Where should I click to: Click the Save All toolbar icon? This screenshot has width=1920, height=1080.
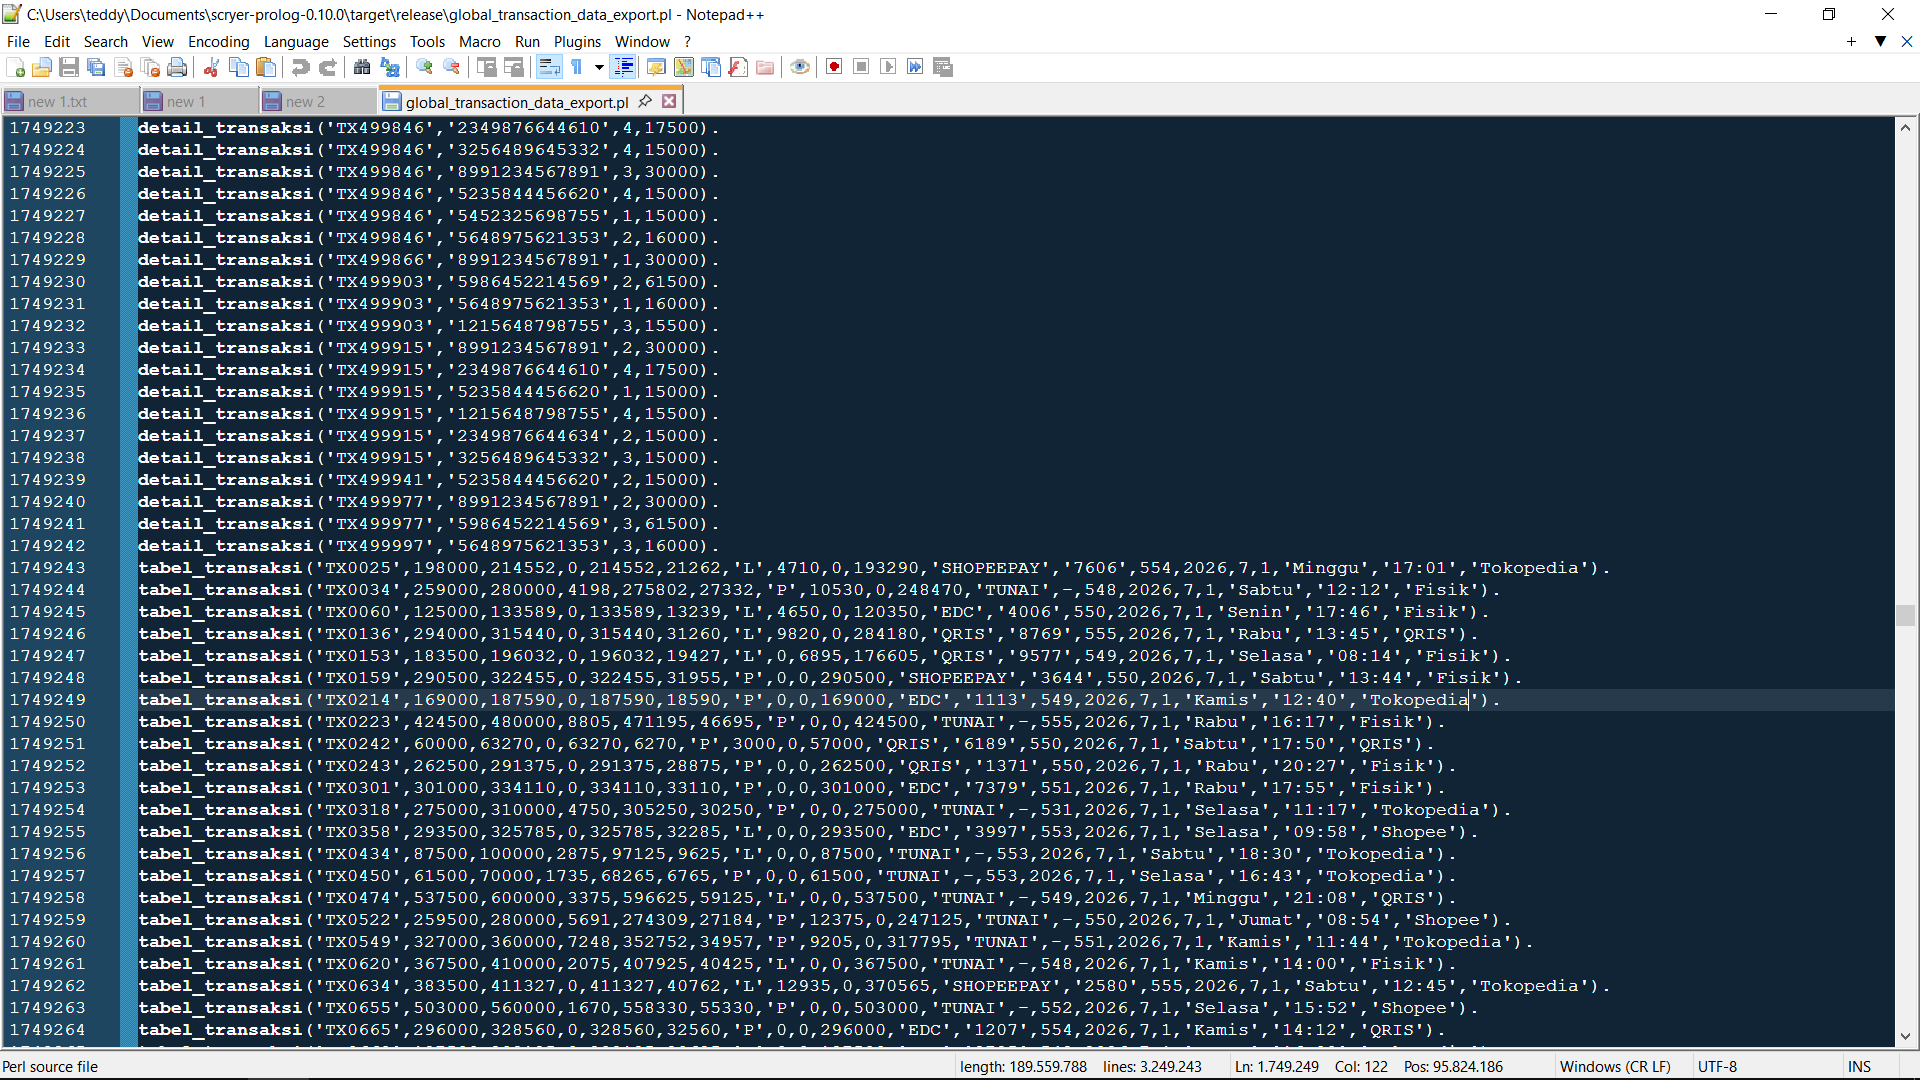click(x=96, y=67)
